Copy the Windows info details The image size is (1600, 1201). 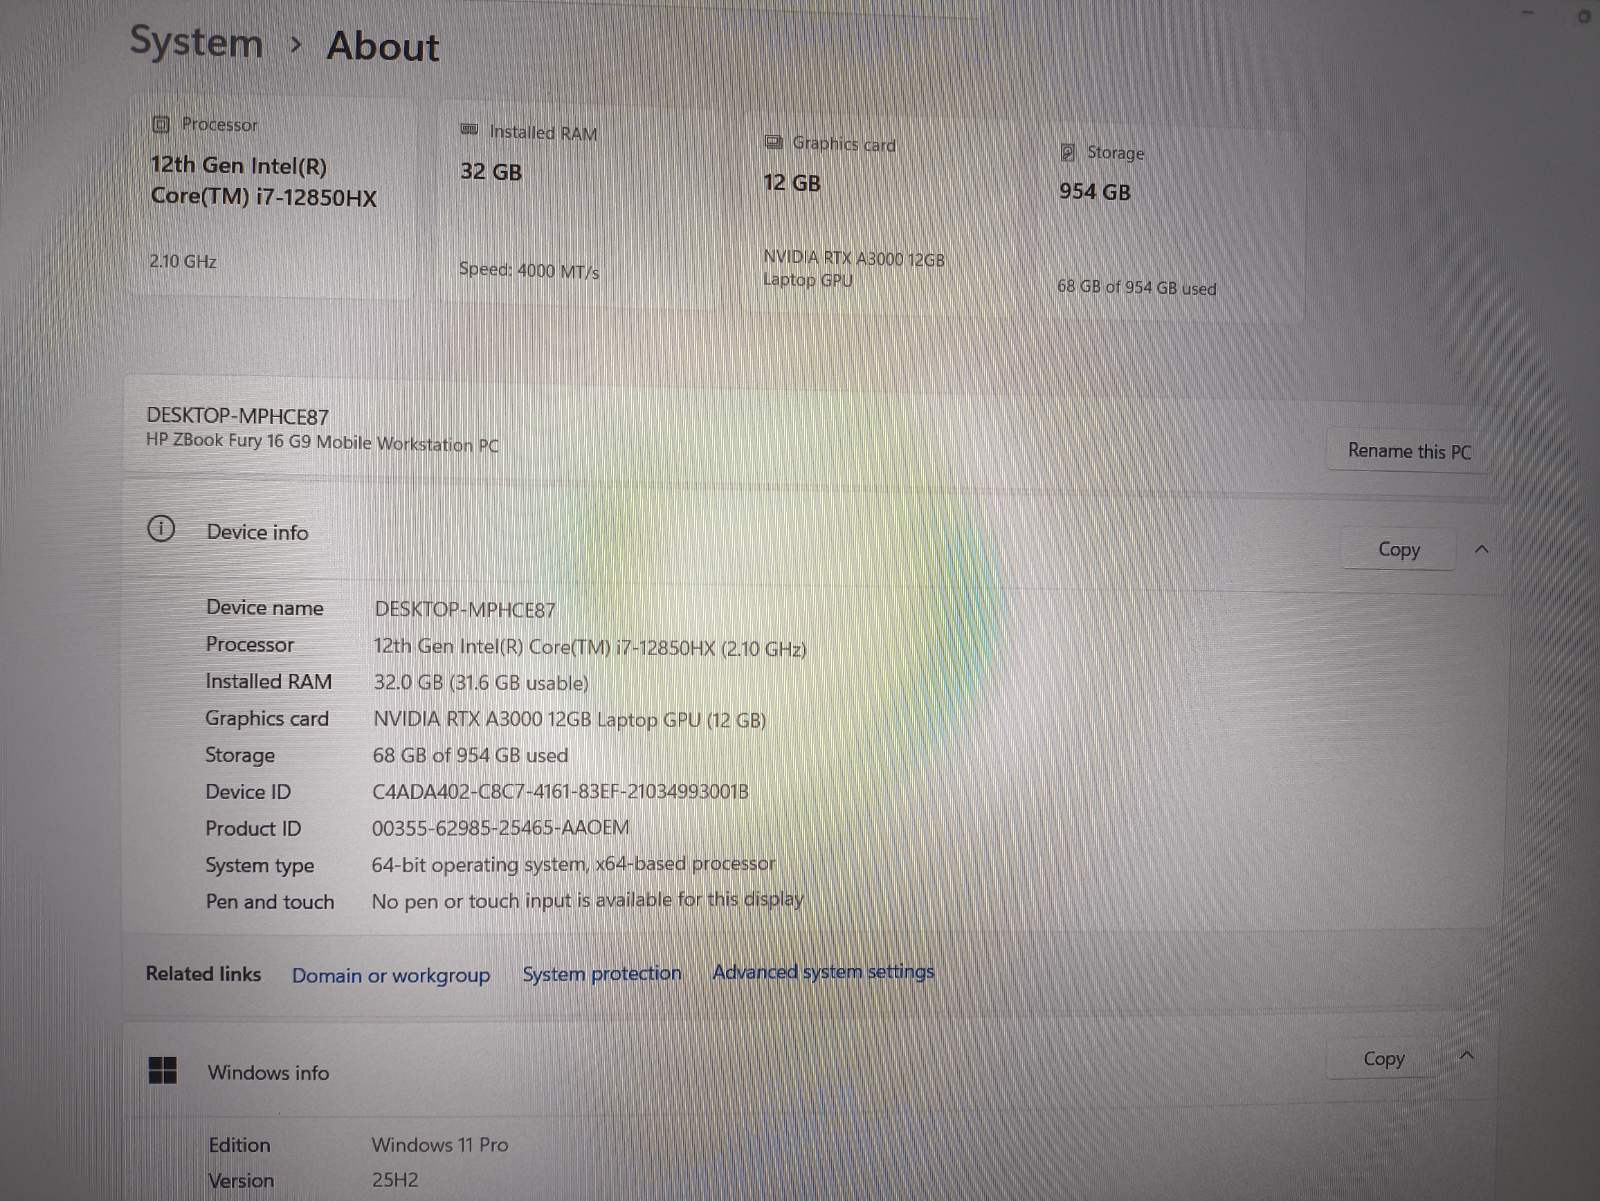[1383, 1058]
